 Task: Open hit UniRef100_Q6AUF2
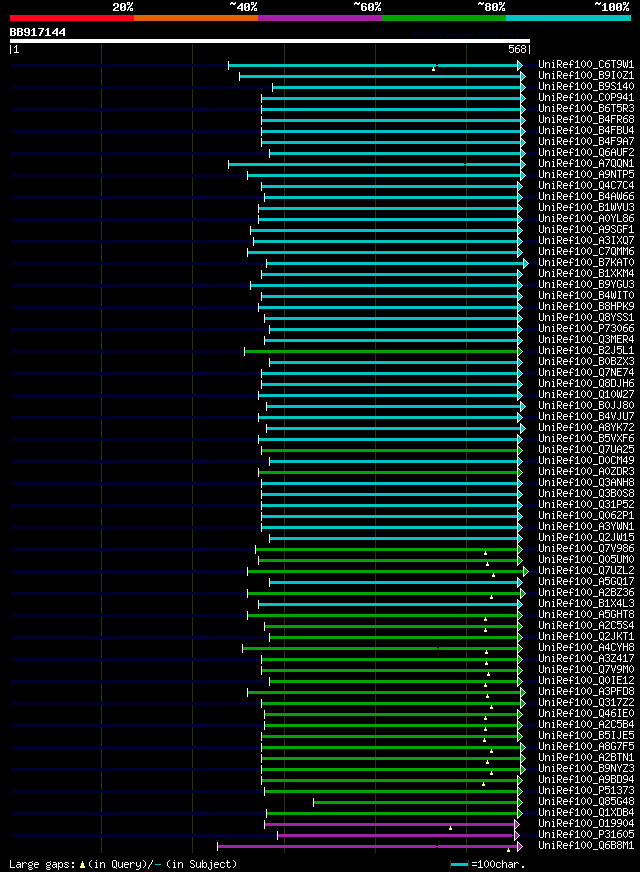(586, 152)
